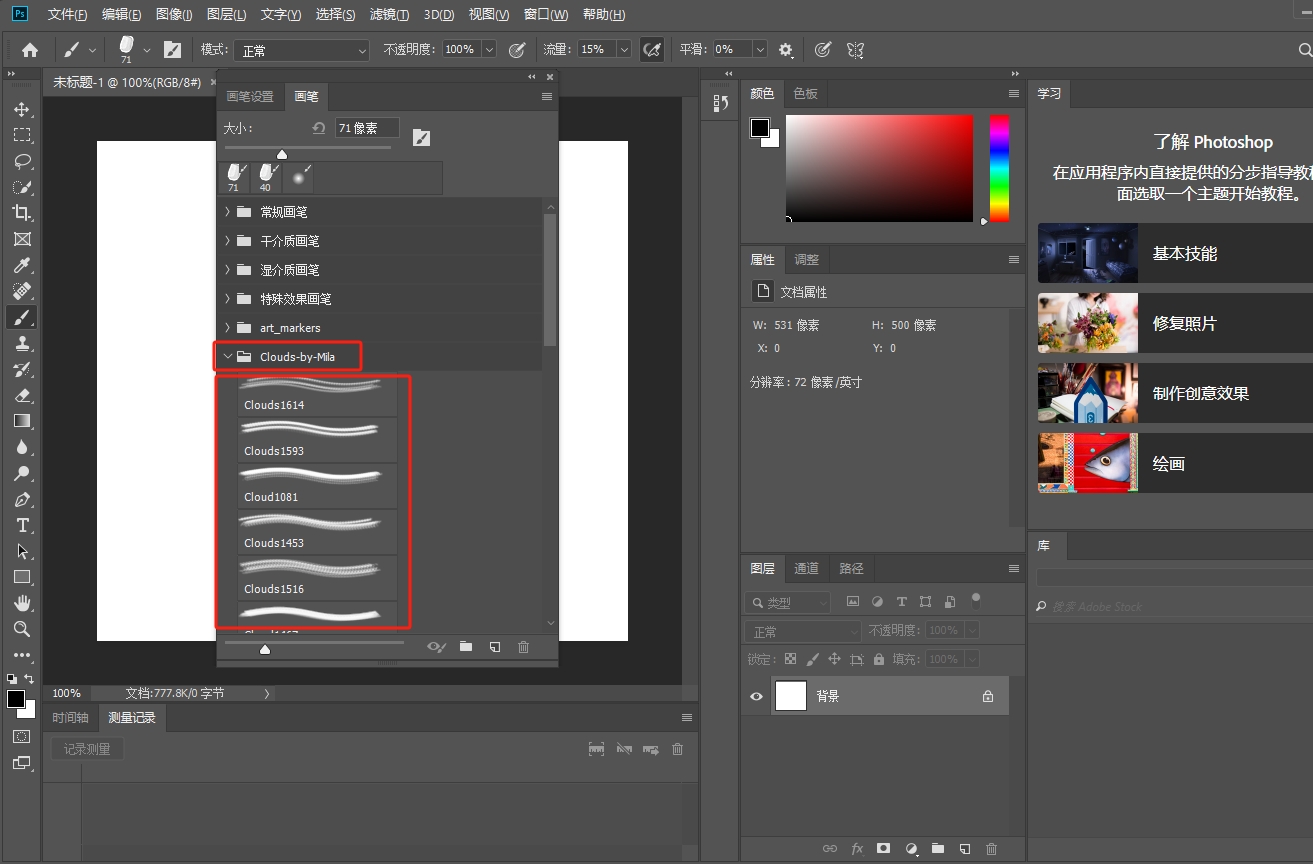Toggle pressure for size icon
Screen dimensions: 1313x864
pos(822,49)
